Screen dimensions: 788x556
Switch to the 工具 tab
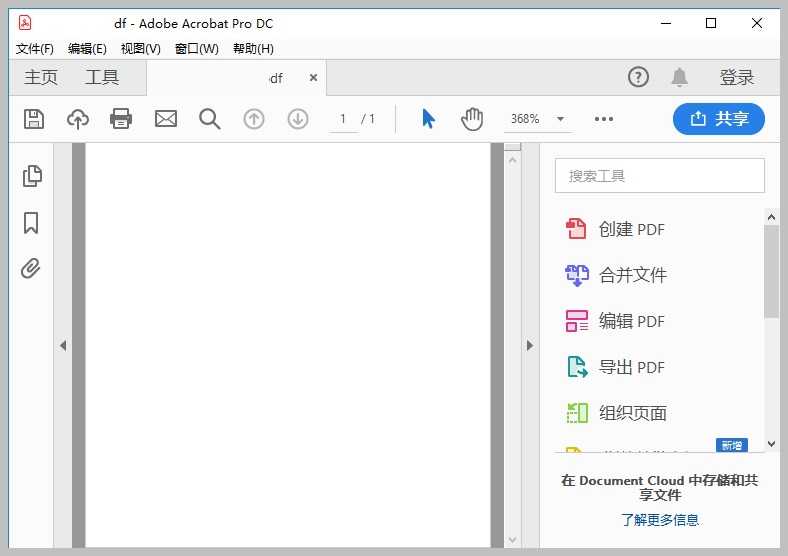point(102,77)
